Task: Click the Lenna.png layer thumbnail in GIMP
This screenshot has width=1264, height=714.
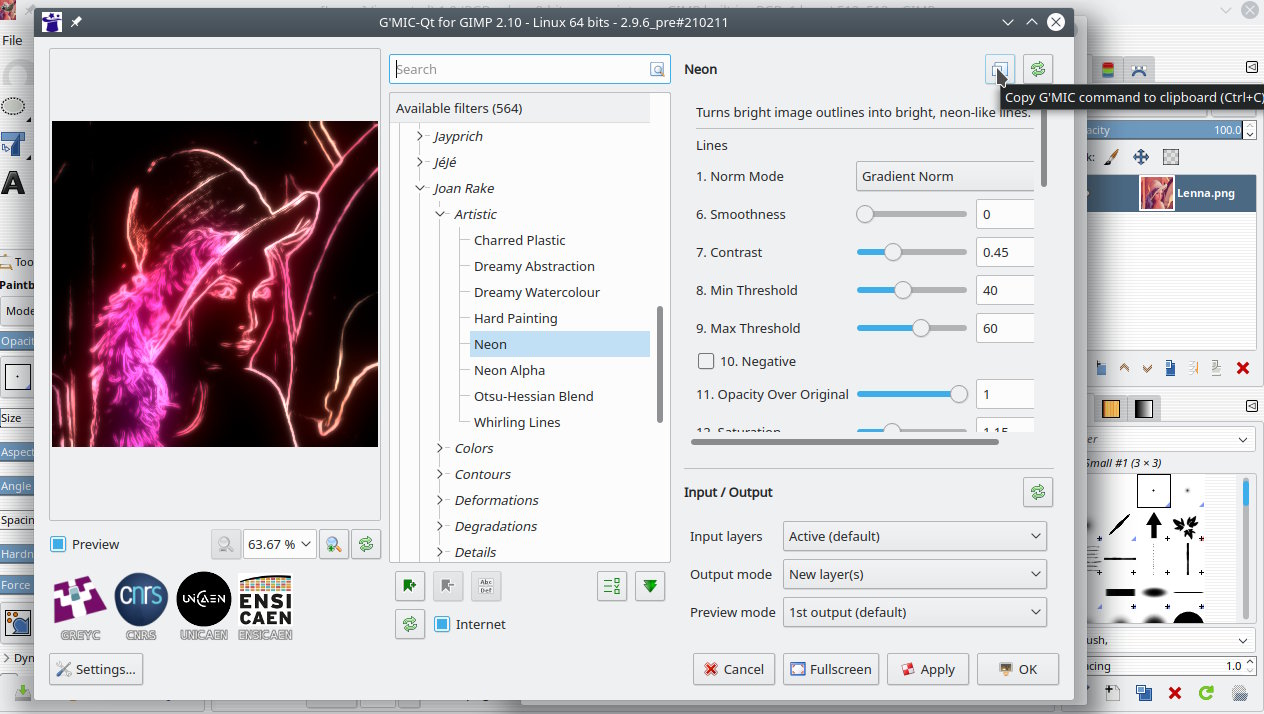Action: pyautogui.click(x=1157, y=193)
